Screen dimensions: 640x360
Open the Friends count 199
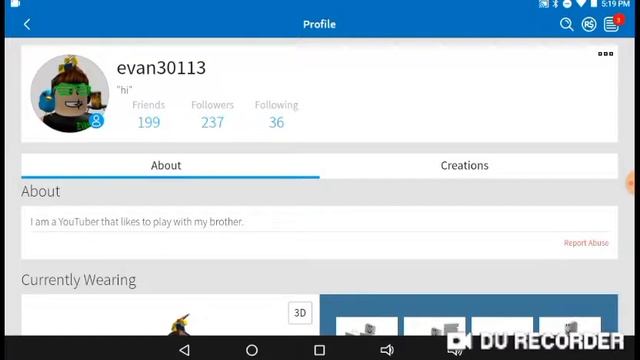click(149, 122)
